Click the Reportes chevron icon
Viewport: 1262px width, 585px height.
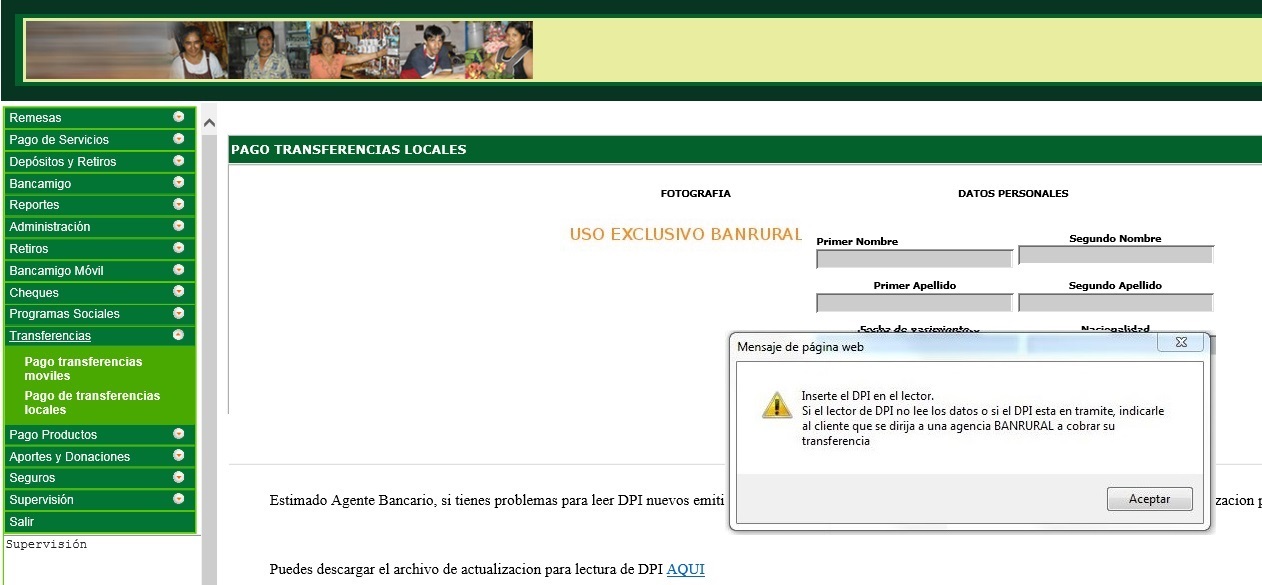click(x=179, y=204)
